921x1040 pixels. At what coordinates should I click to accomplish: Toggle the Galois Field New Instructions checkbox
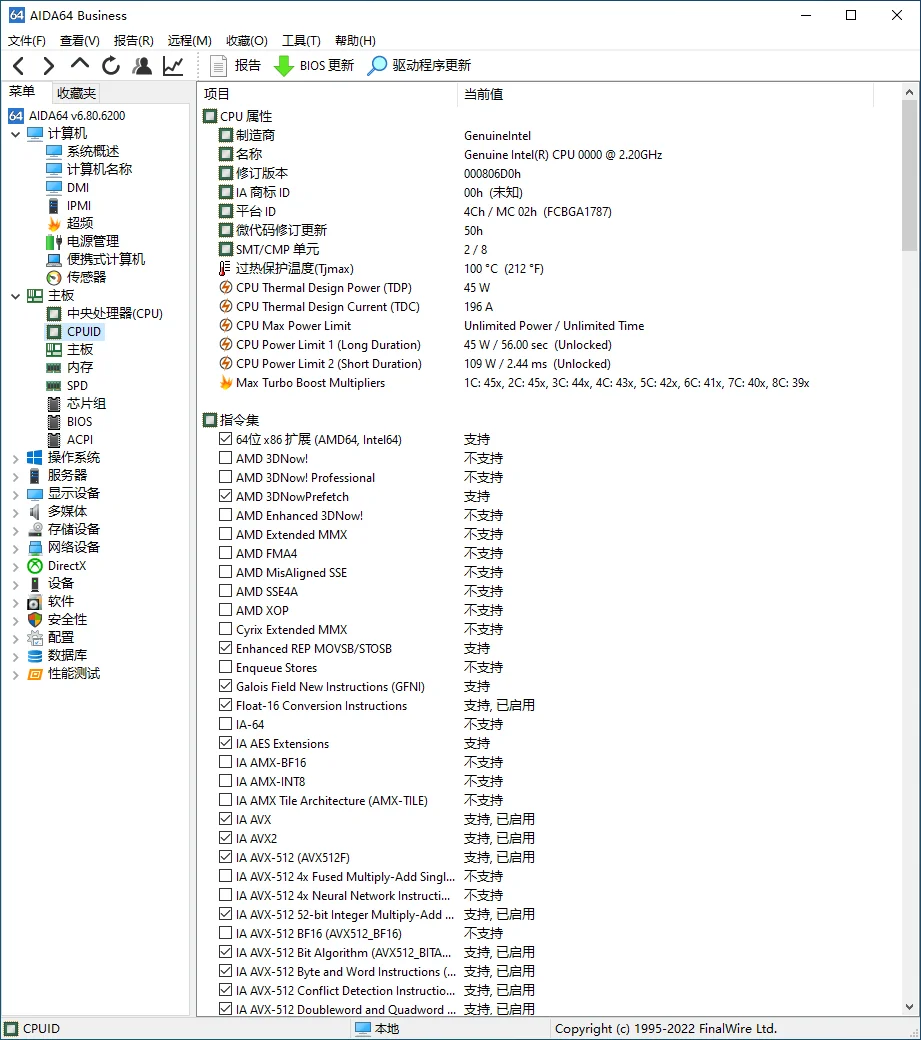click(x=225, y=686)
